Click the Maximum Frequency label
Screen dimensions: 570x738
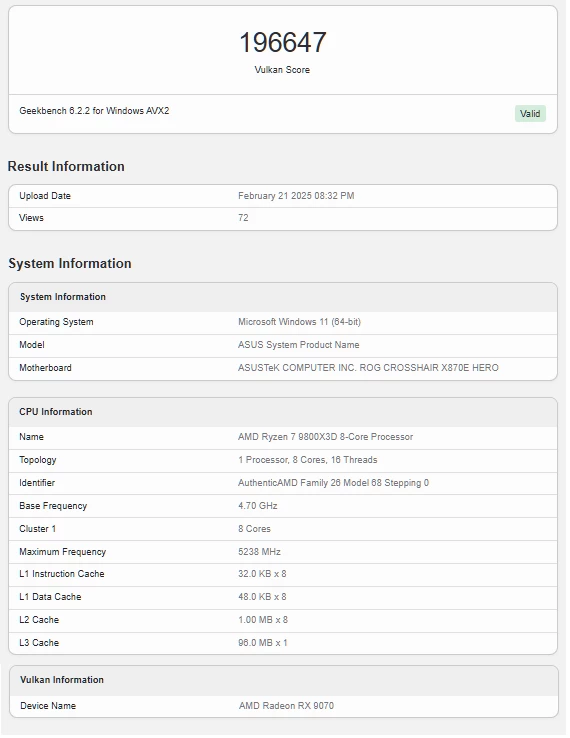[x=62, y=552]
